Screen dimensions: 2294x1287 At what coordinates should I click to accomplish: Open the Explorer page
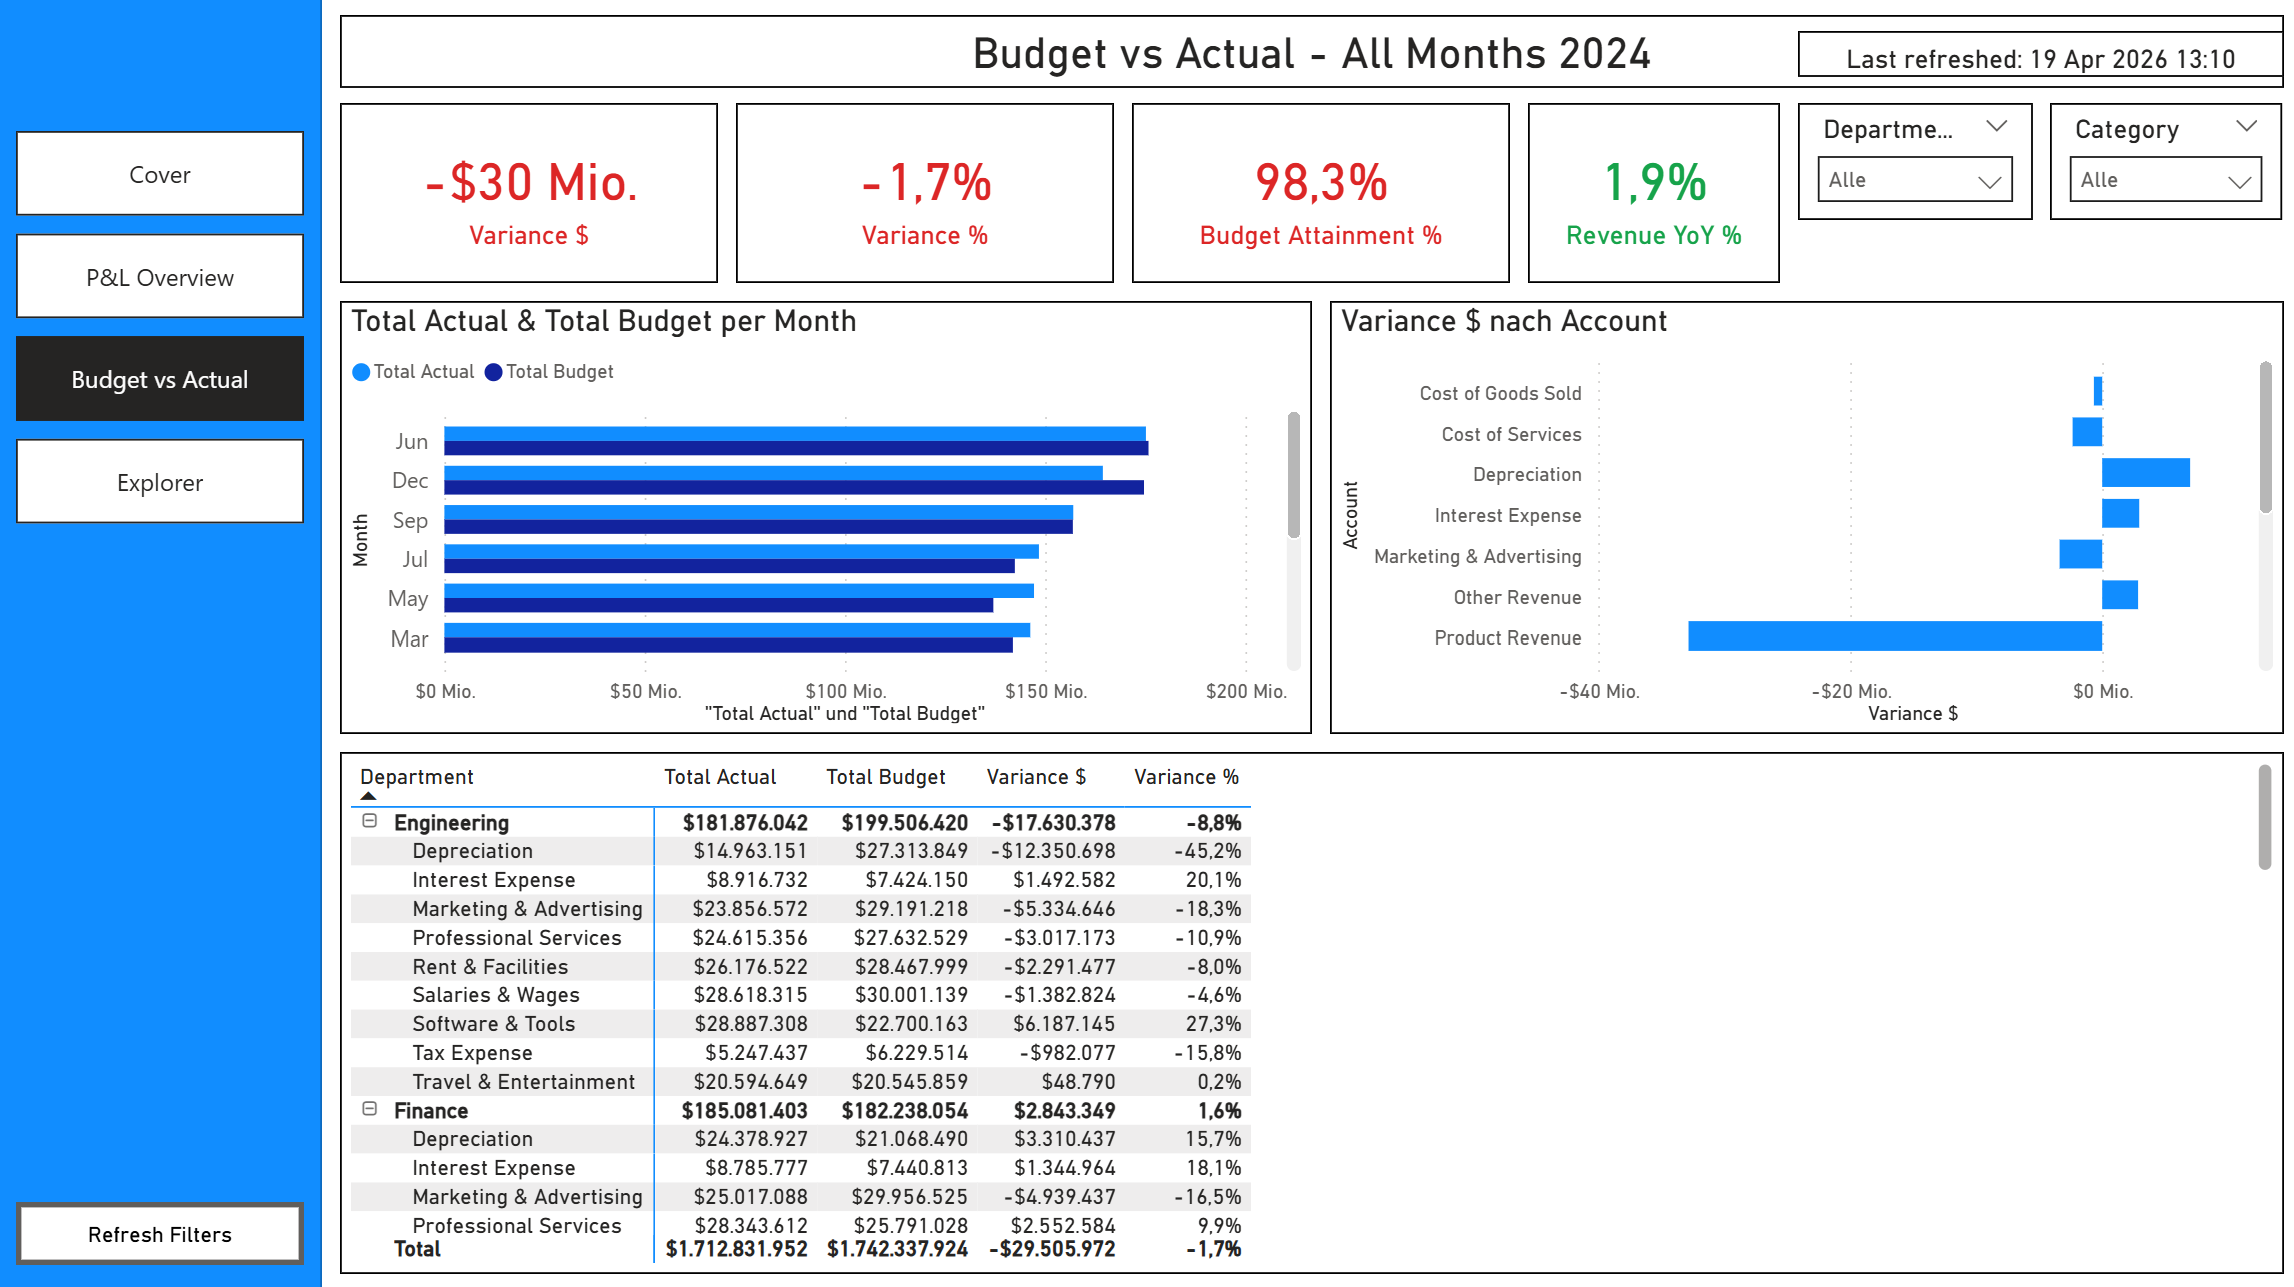tap(159, 481)
